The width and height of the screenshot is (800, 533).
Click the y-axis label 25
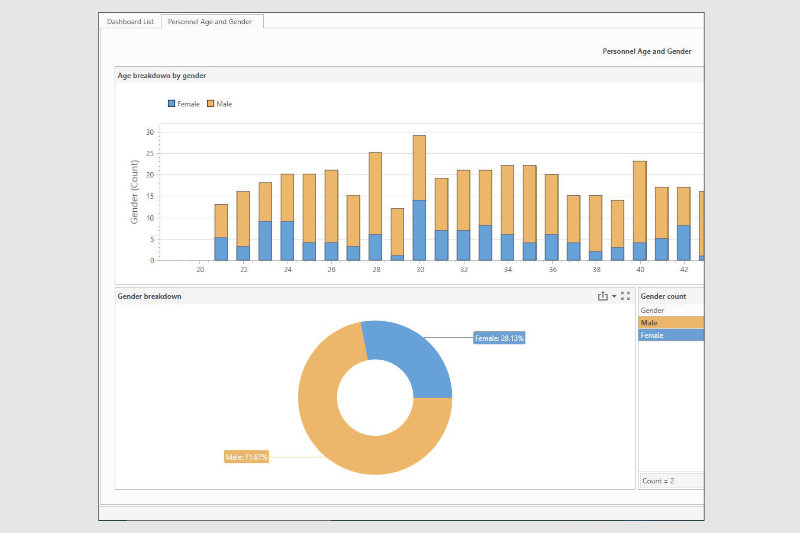[x=149, y=154]
